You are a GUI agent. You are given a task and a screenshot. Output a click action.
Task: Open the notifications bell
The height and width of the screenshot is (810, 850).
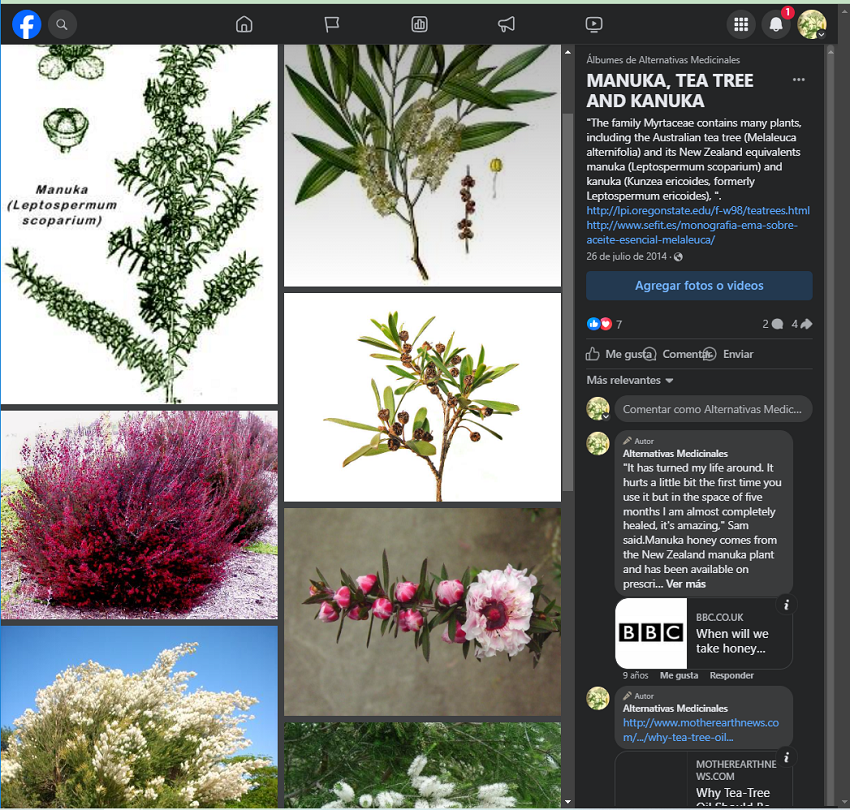pyautogui.click(x=776, y=24)
